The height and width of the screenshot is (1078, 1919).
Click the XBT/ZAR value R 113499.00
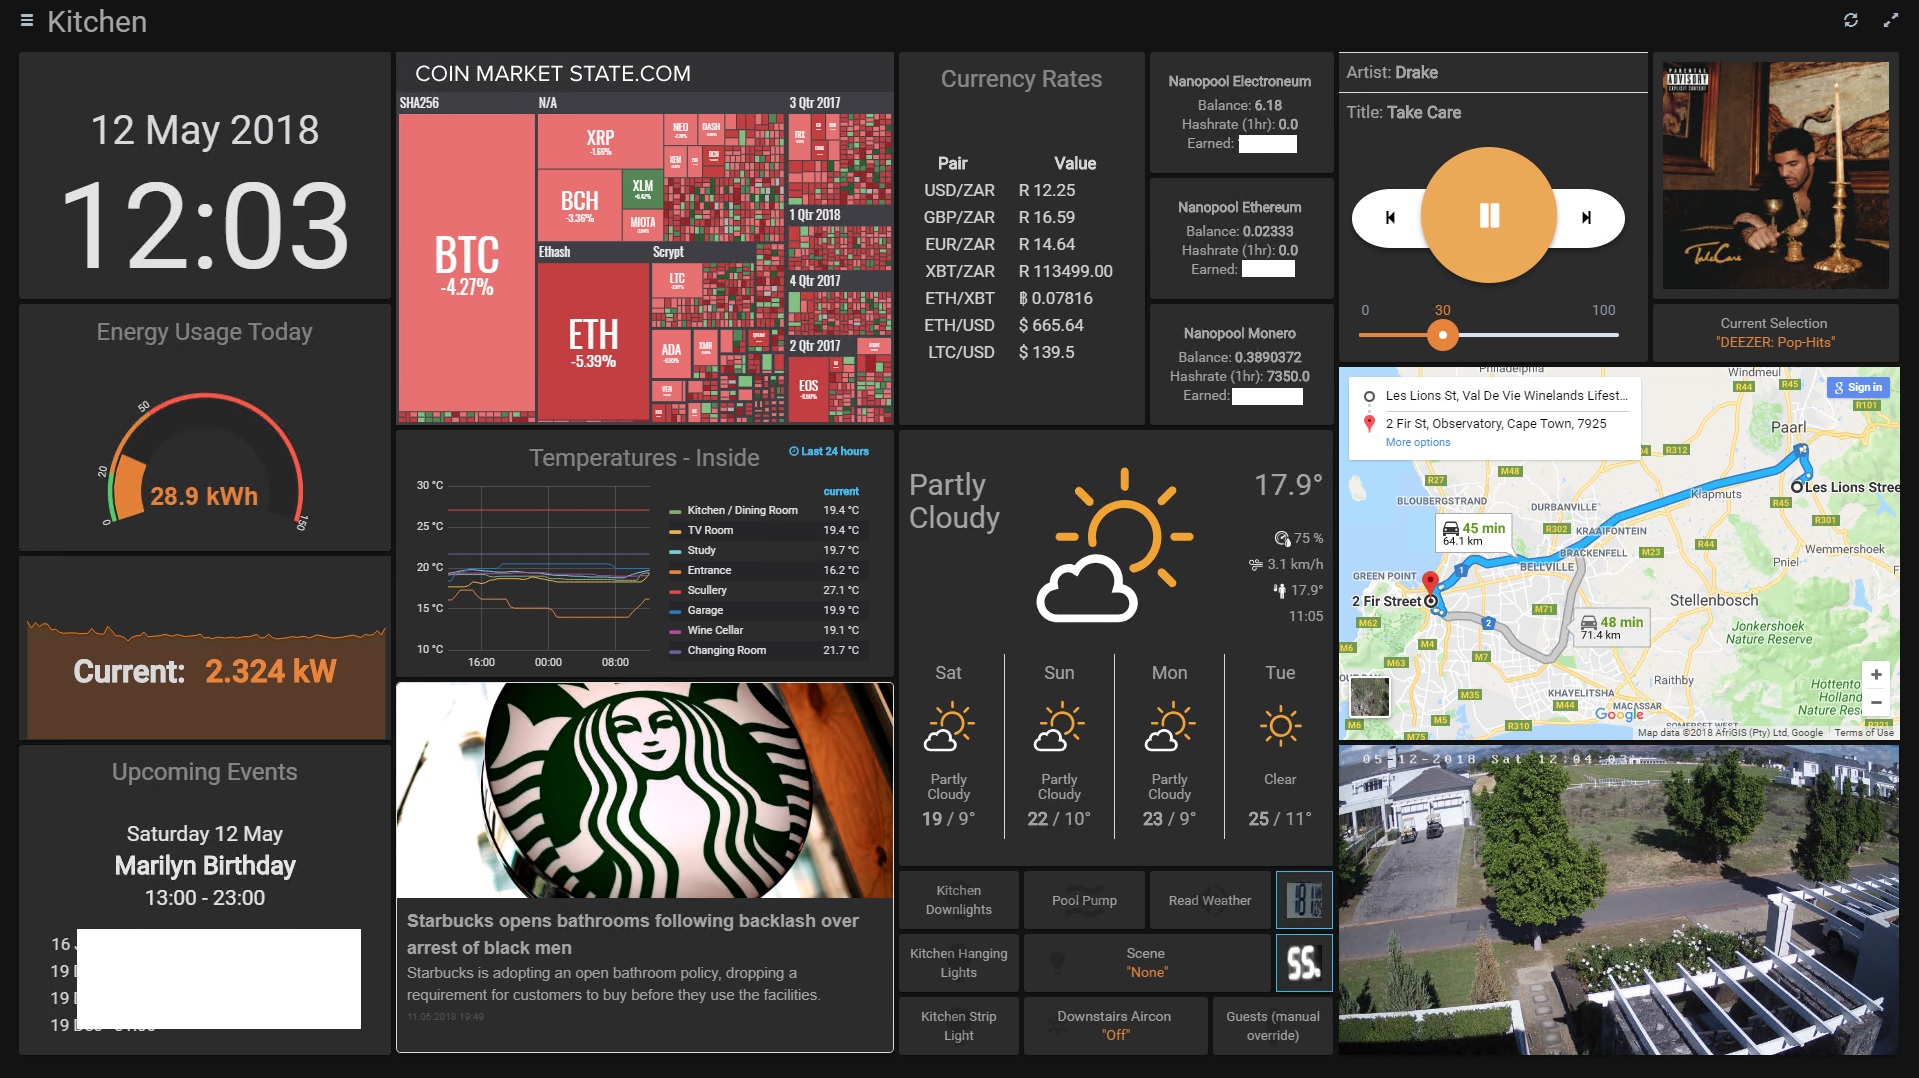[x=1065, y=271]
